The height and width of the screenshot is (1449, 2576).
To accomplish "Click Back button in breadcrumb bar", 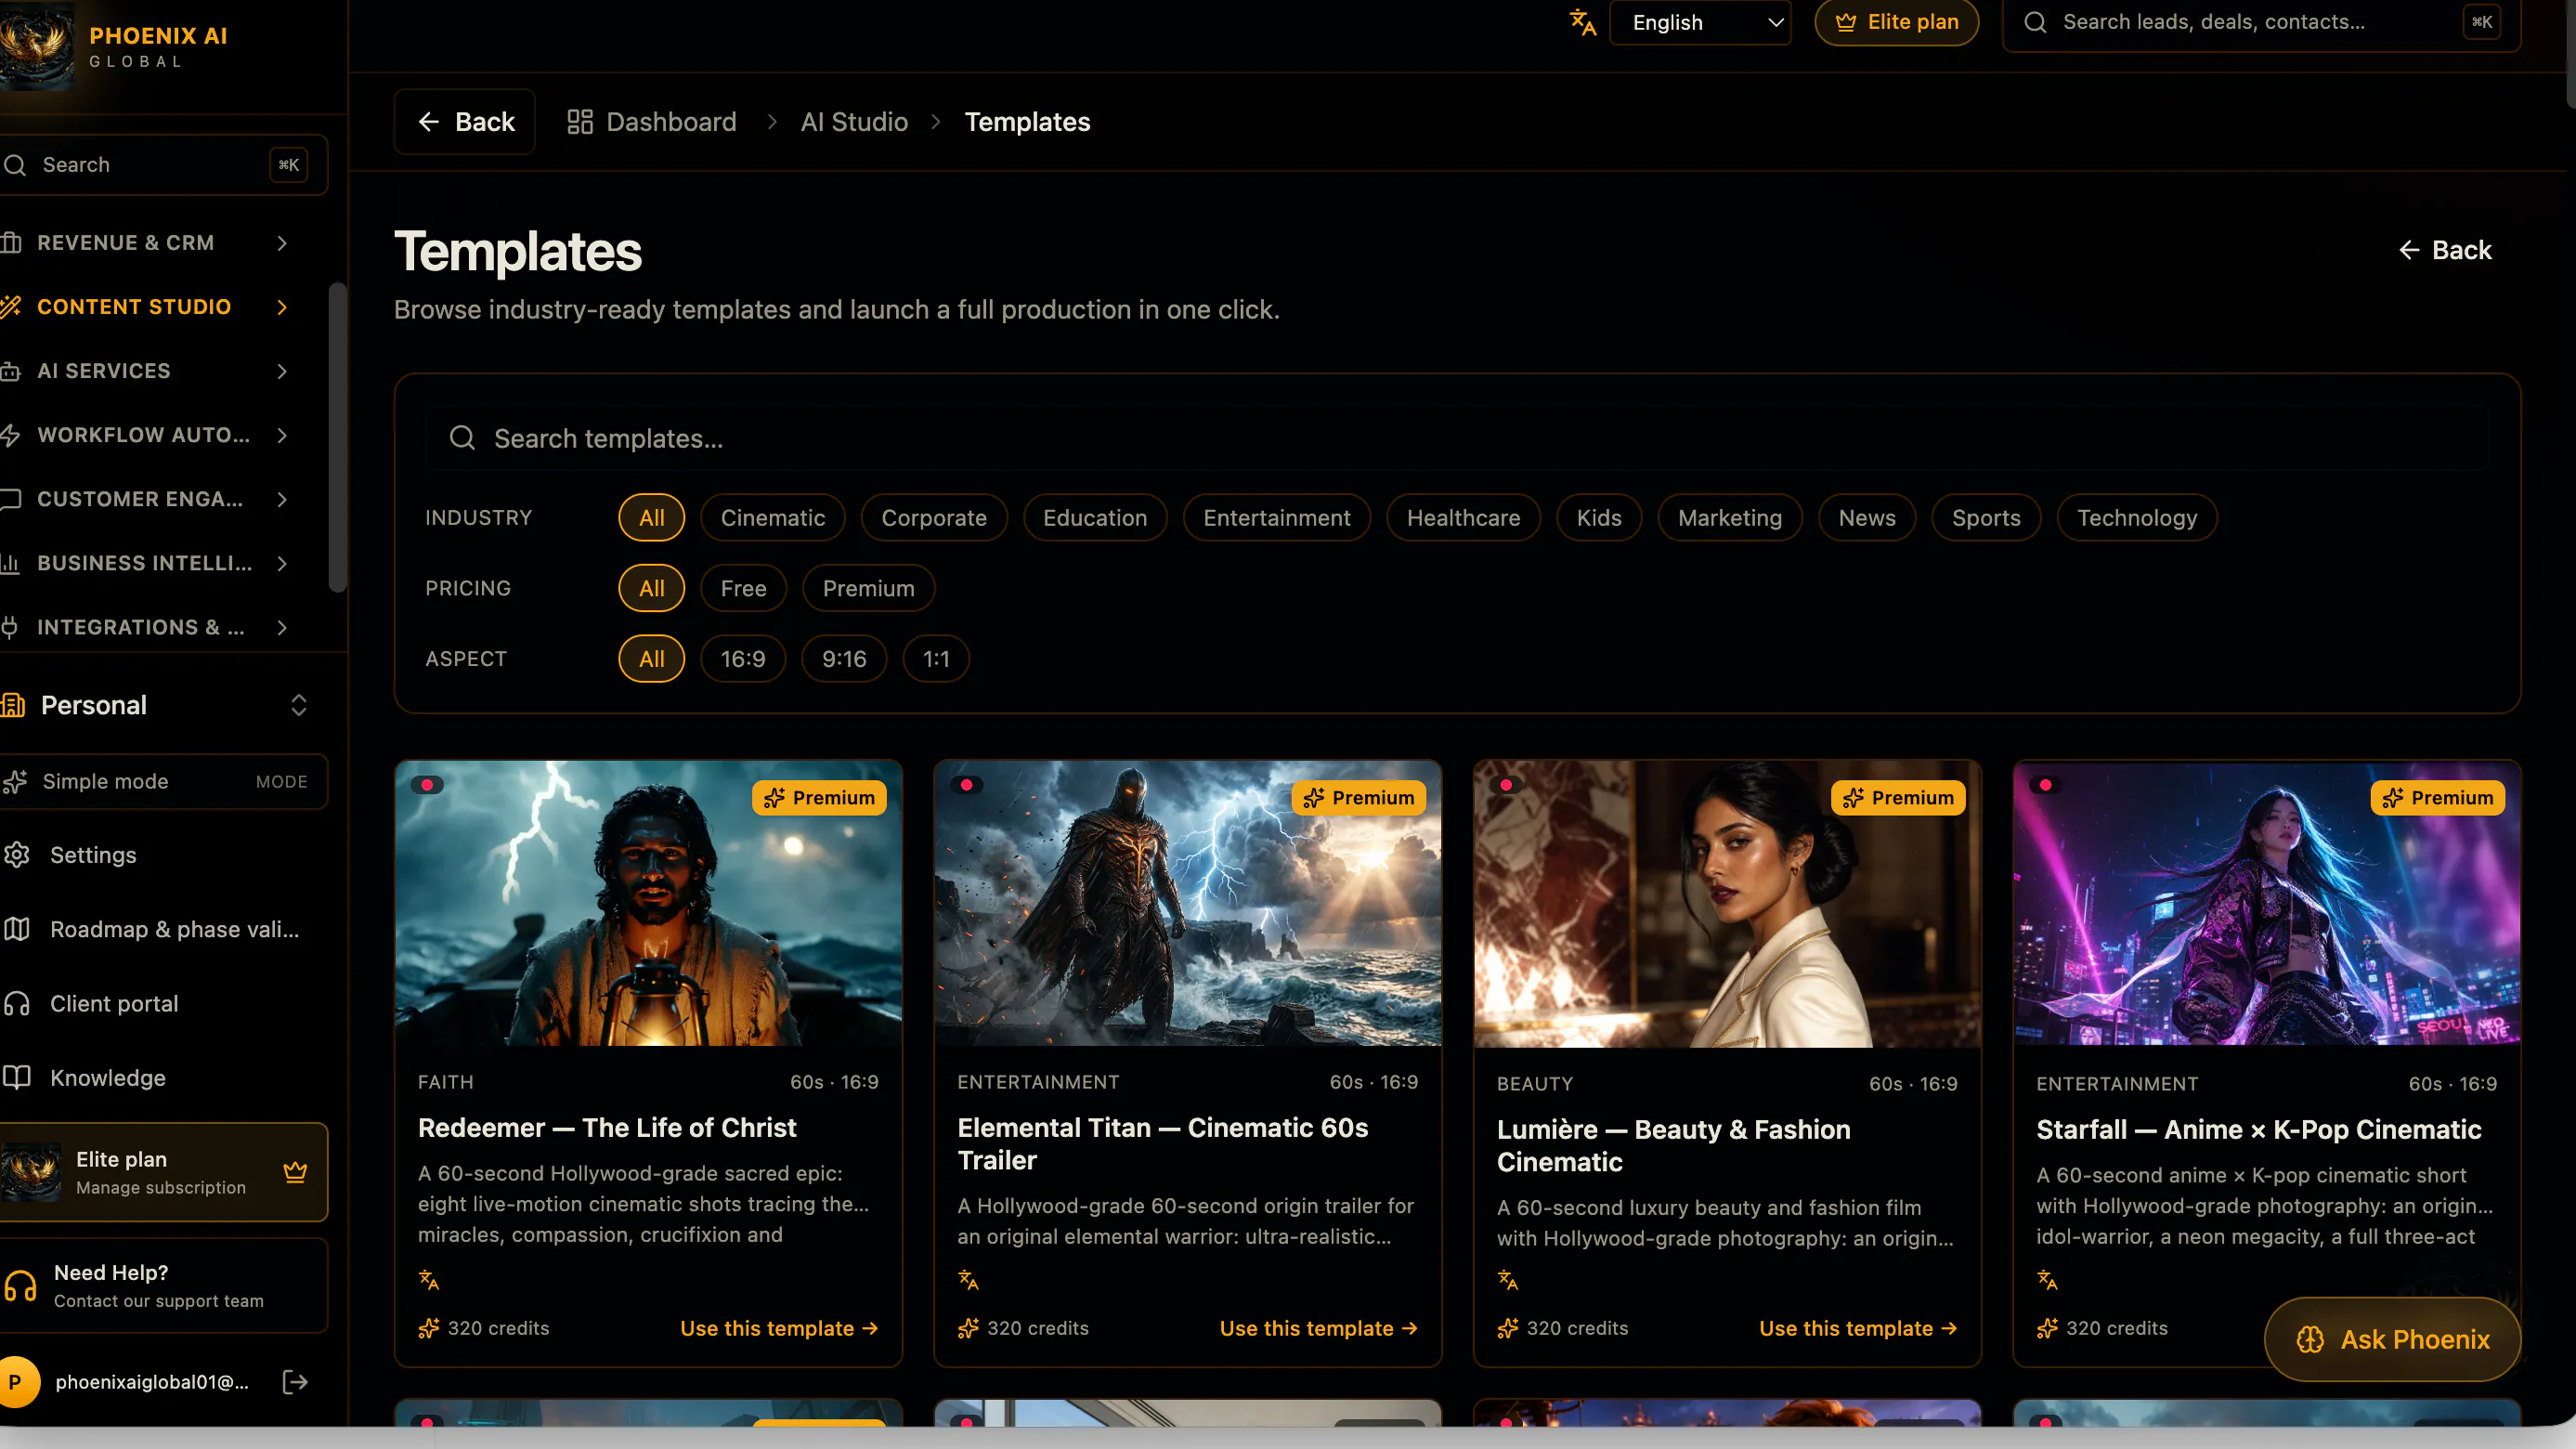I will click(465, 122).
